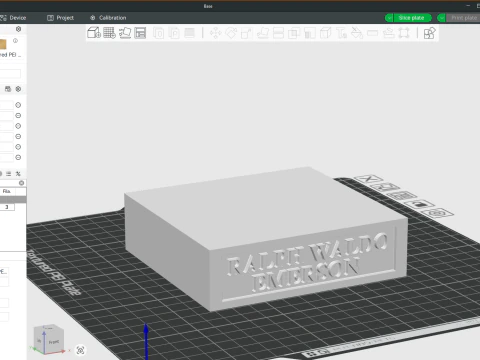Viewport: 480px width, 360px height.
Task: Select the Move tool icon
Action: click(216, 33)
